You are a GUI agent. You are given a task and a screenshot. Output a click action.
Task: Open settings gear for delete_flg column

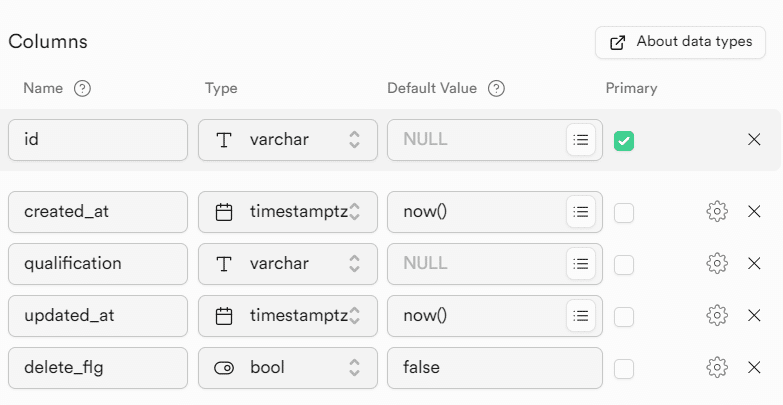pyautogui.click(x=716, y=368)
